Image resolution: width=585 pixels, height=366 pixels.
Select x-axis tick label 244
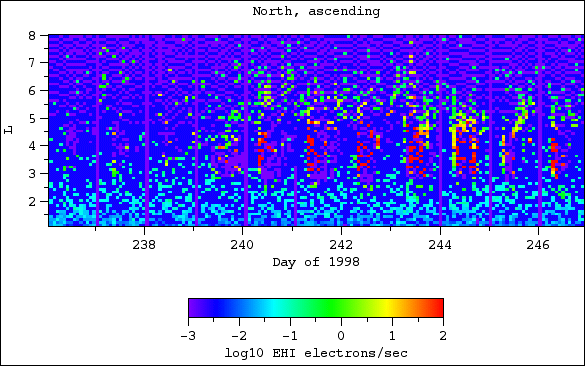440,245
